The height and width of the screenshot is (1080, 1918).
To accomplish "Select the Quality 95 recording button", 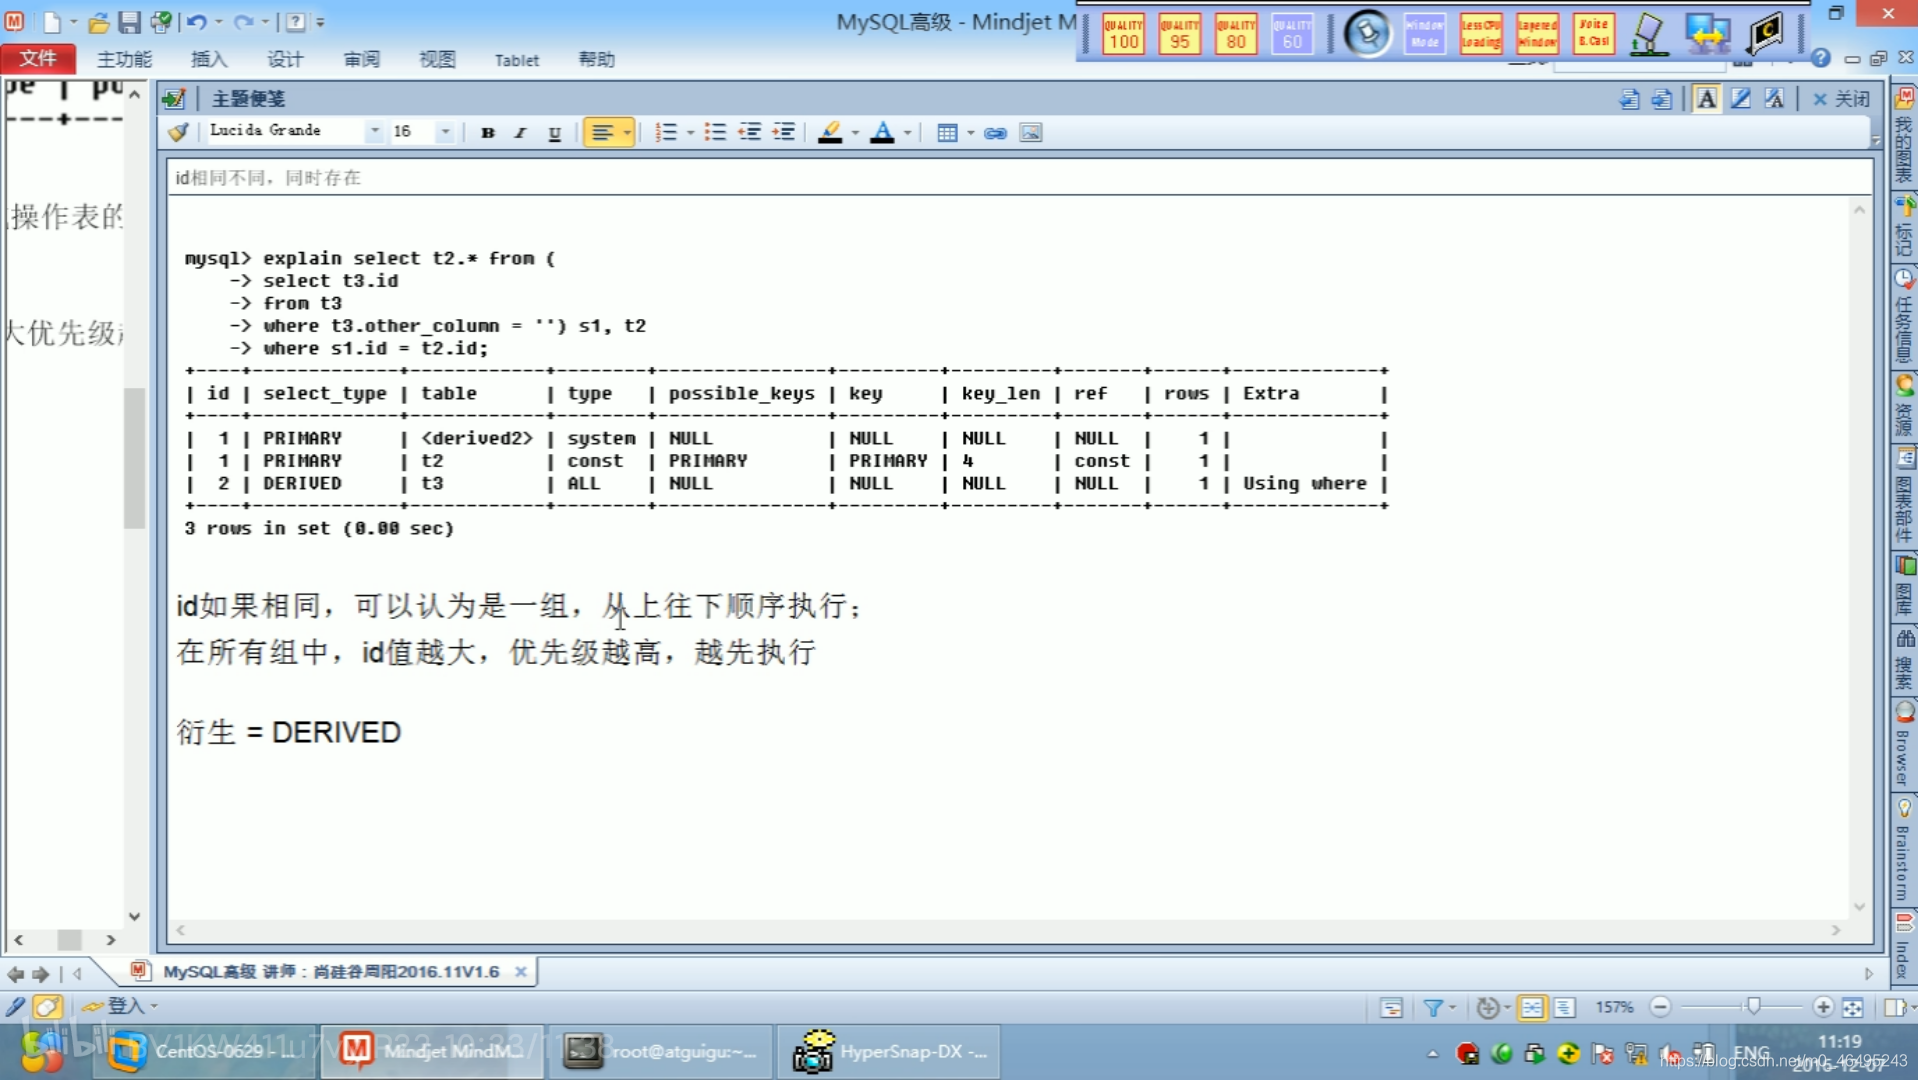I will click(x=1180, y=34).
